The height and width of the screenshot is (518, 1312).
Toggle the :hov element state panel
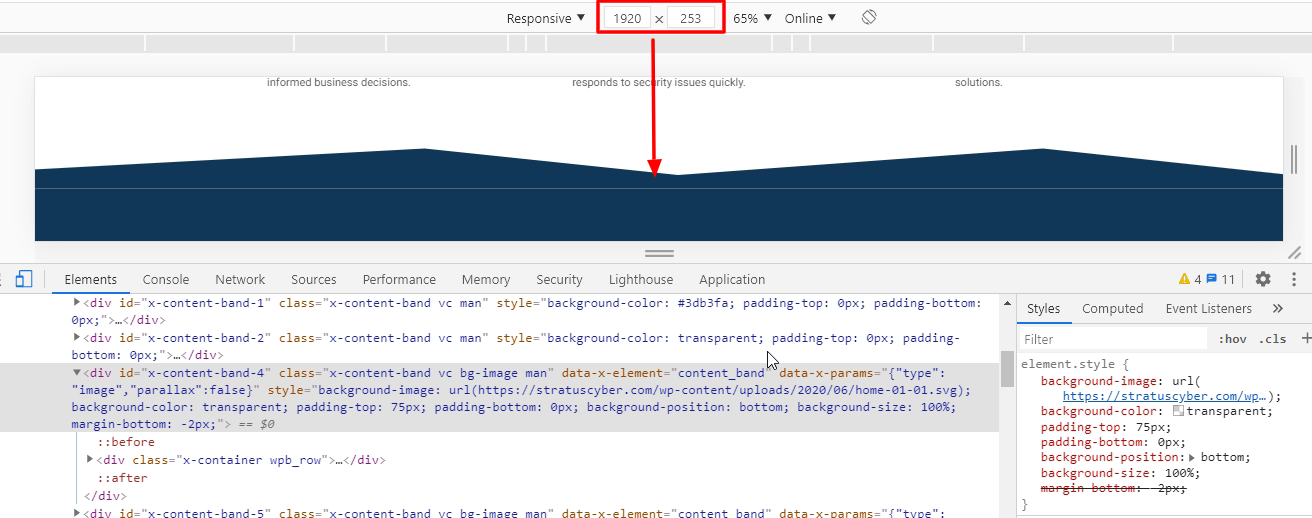pyautogui.click(x=1232, y=339)
